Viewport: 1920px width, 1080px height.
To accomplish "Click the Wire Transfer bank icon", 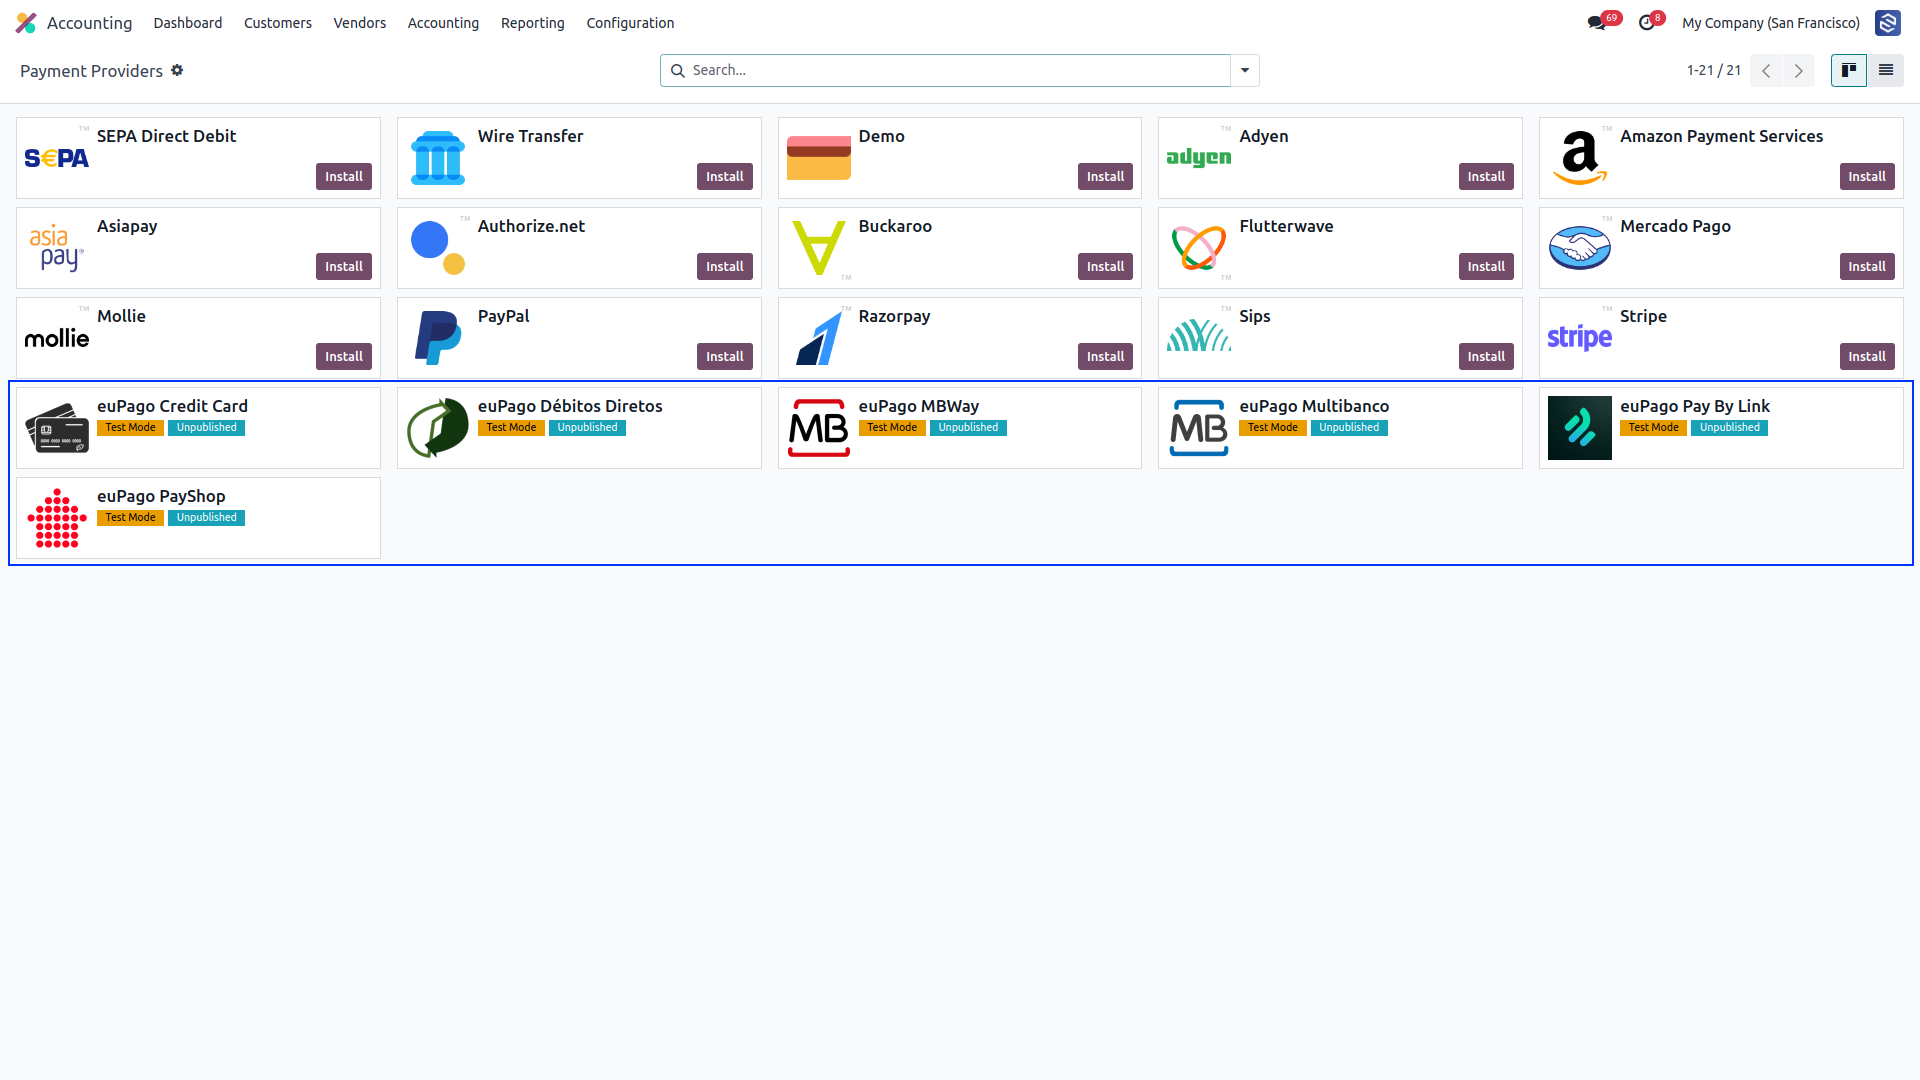I will [x=438, y=158].
